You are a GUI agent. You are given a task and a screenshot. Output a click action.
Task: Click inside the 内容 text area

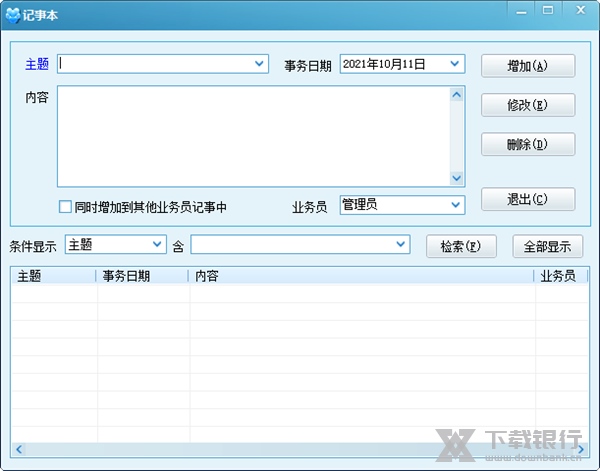[x=252, y=136]
